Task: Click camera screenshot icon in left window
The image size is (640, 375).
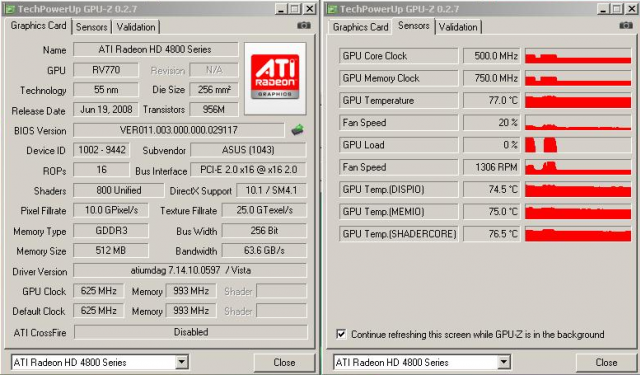Action: 304,26
